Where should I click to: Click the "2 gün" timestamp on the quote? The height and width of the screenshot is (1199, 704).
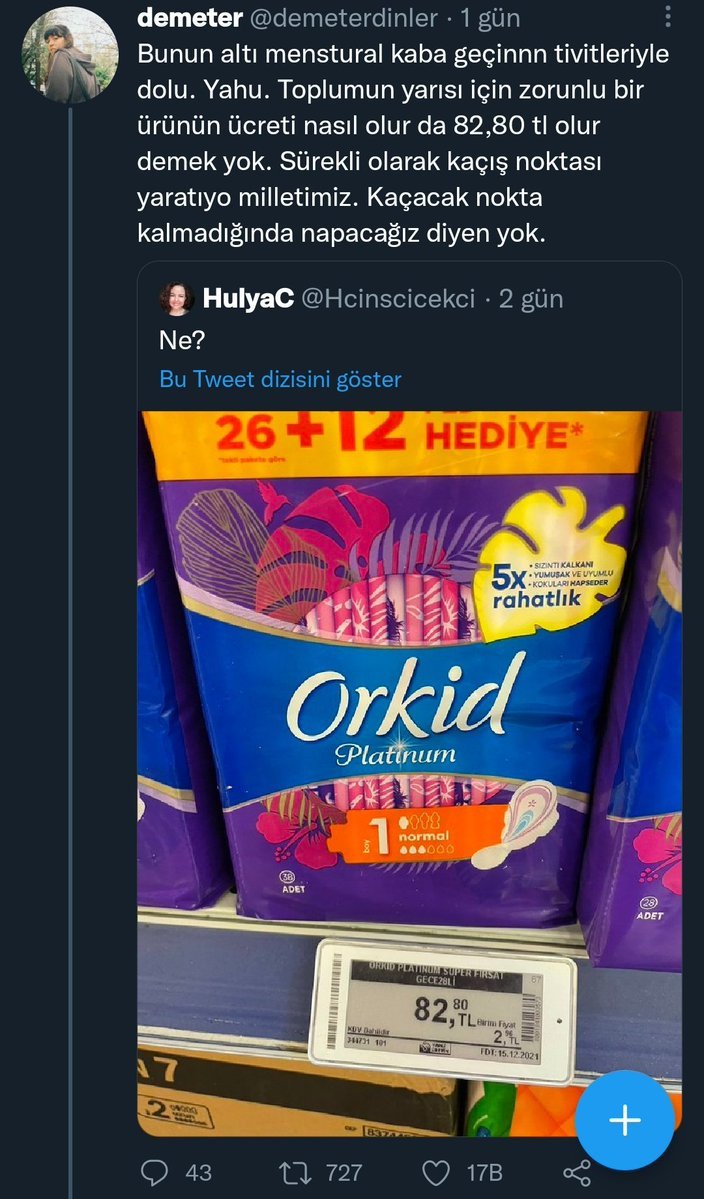530,298
